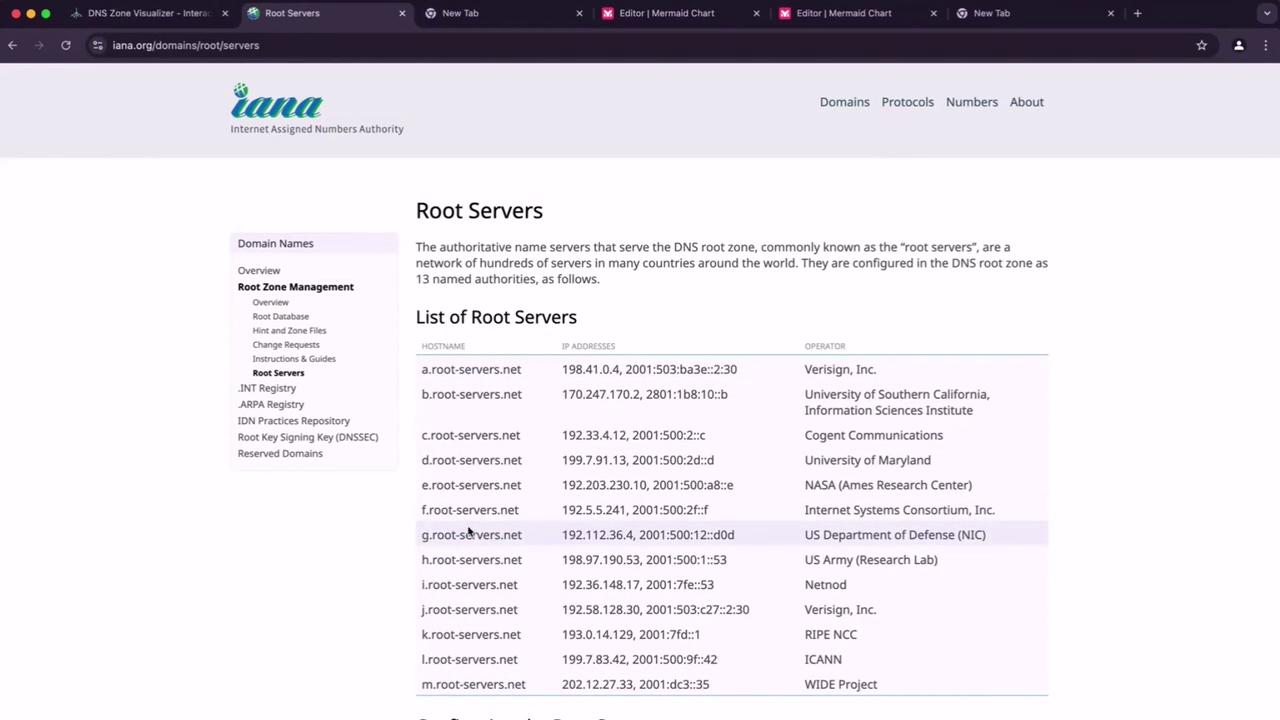Reload the Root Servers page
The width and height of the screenshot is (1280, 720).
pos(66,45)
